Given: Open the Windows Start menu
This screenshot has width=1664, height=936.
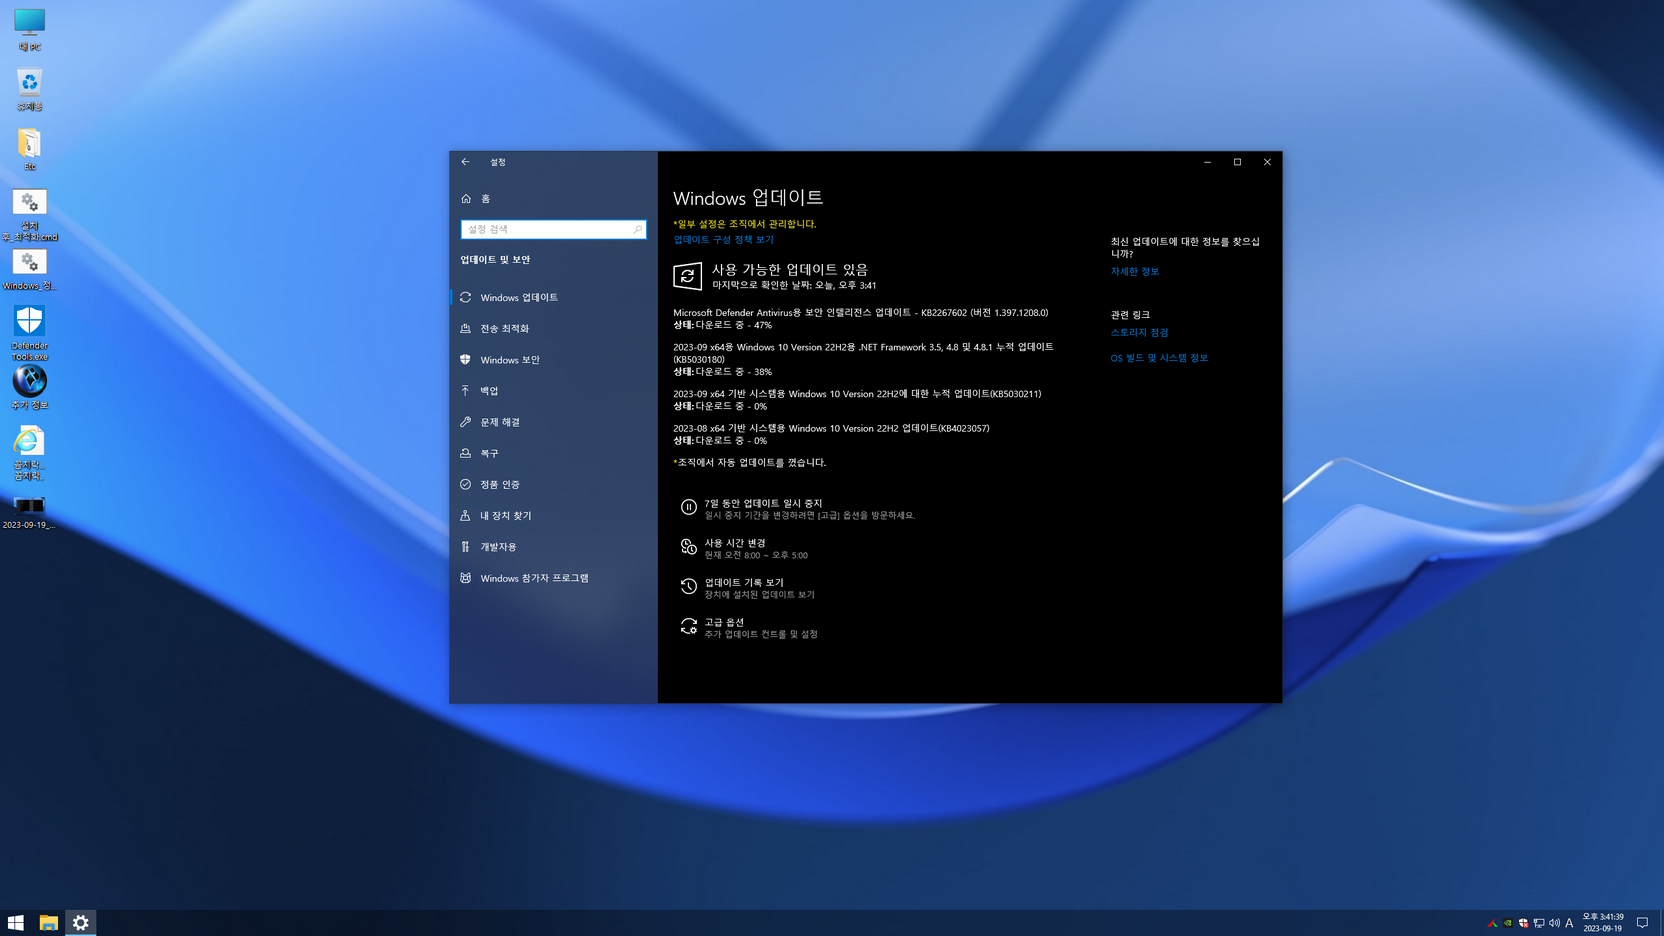Looking at the screenshot, I should tap(16, 923).
